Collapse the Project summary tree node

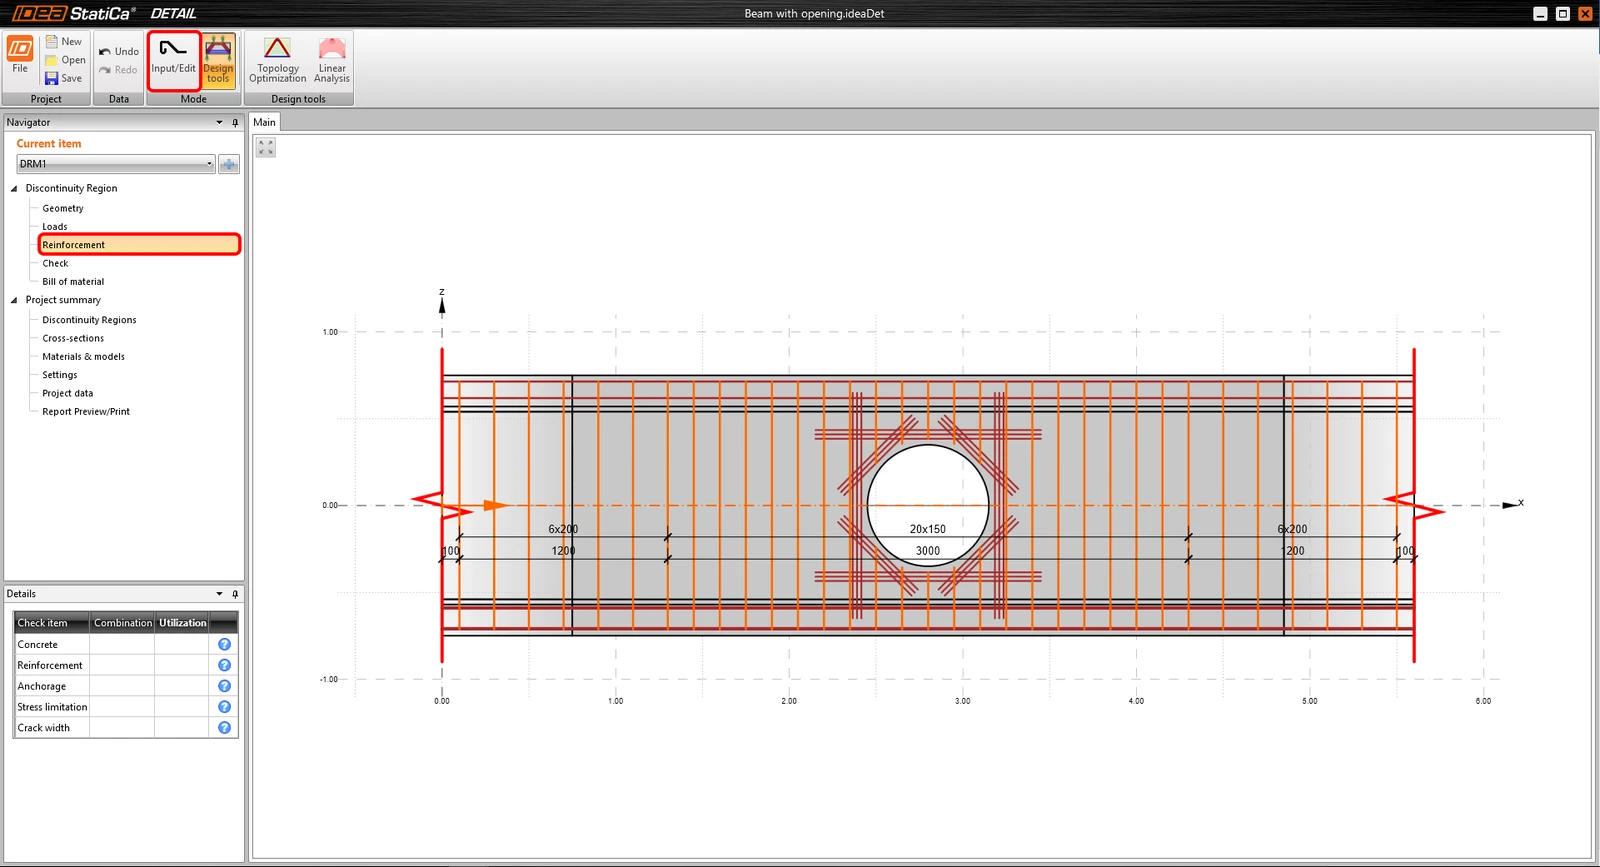(14, 300)
